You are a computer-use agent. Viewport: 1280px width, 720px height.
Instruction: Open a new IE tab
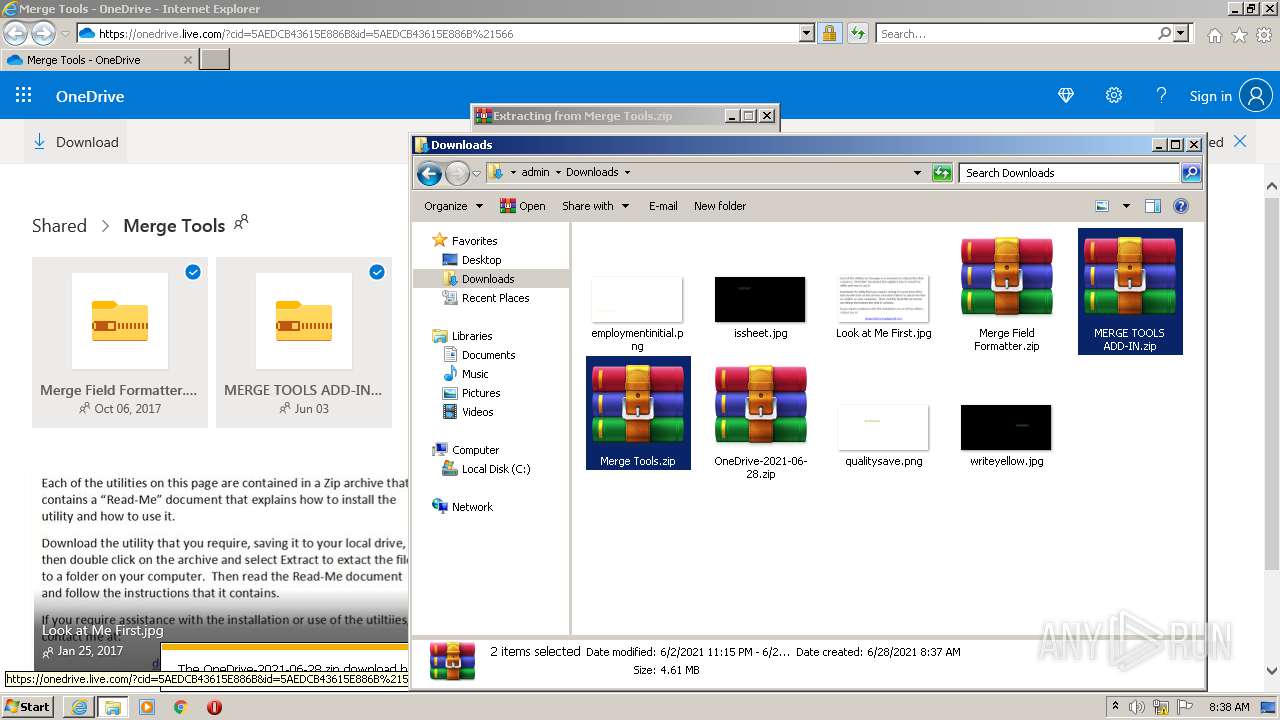tap(215, 60)
